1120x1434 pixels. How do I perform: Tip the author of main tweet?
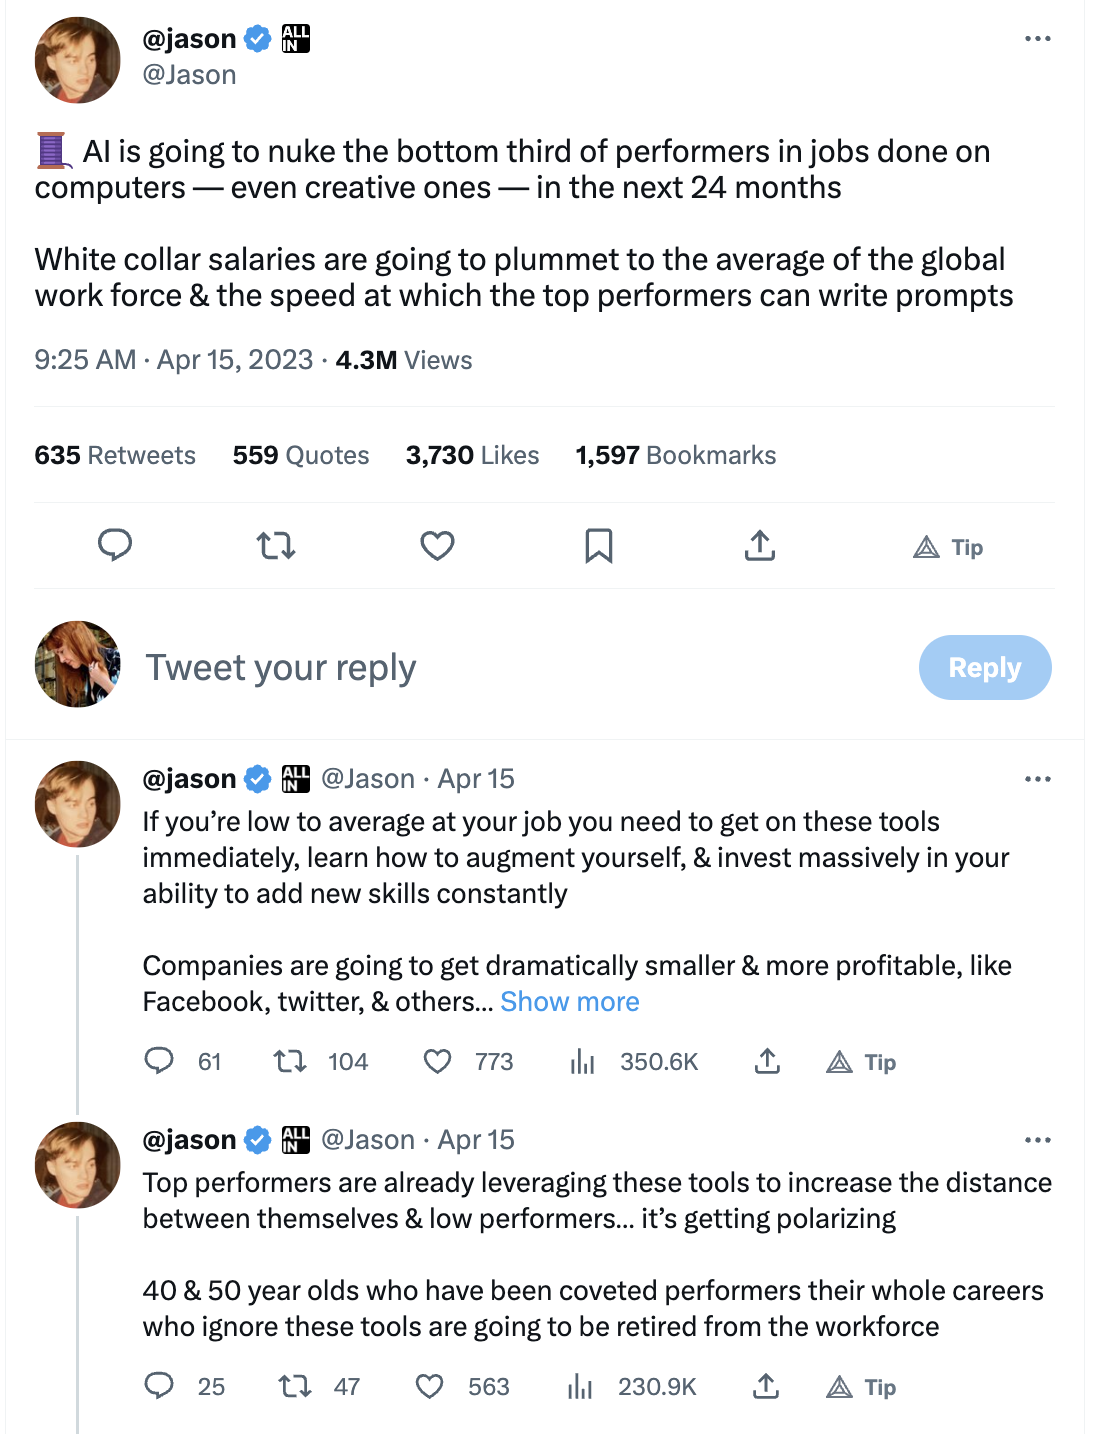click(x=948, y=547)
